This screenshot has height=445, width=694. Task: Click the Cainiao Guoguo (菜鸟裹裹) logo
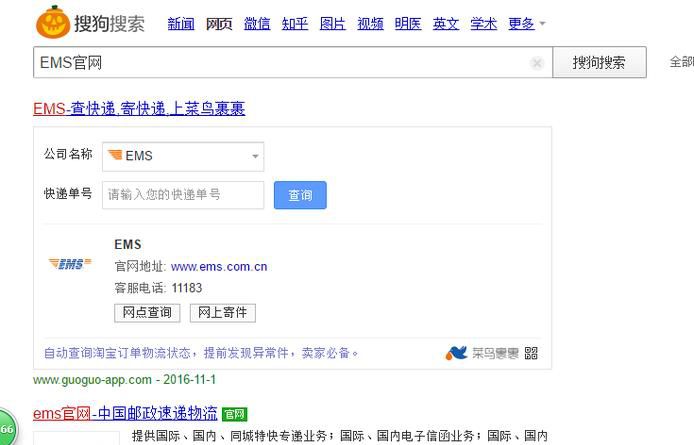482,353
